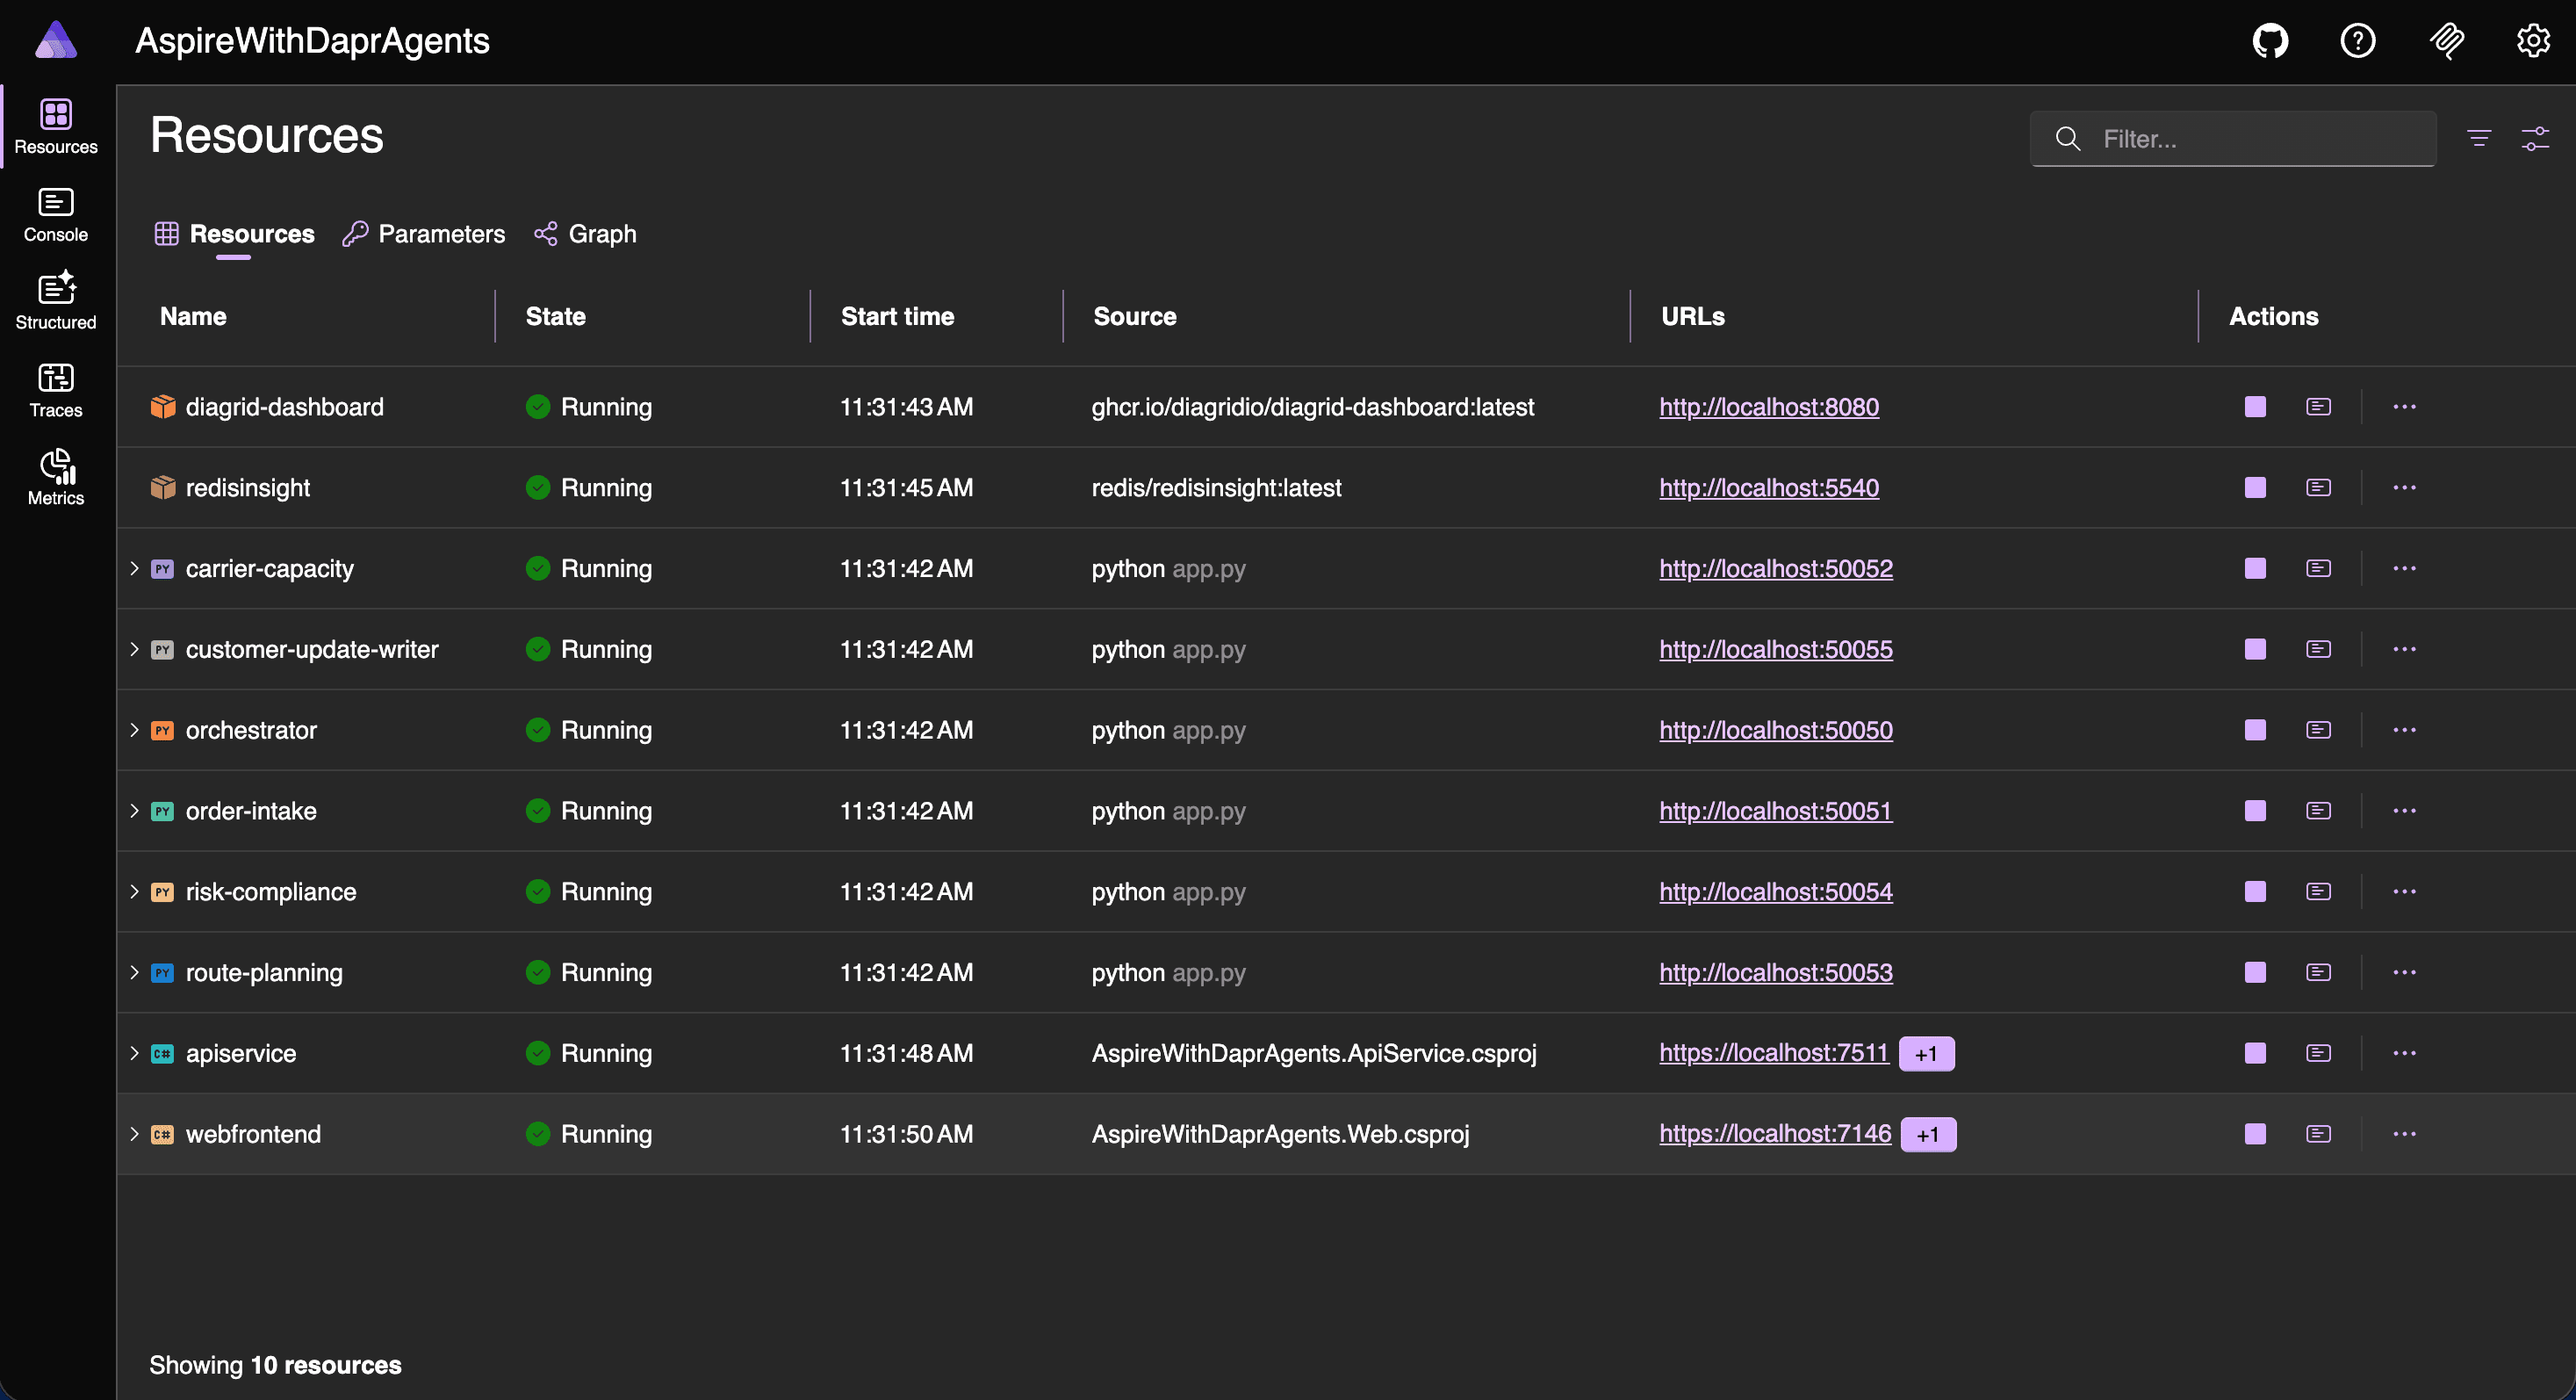Switch to the Parameters tab
This screenshot has height=1400, width=2576.
click(424, 234)
